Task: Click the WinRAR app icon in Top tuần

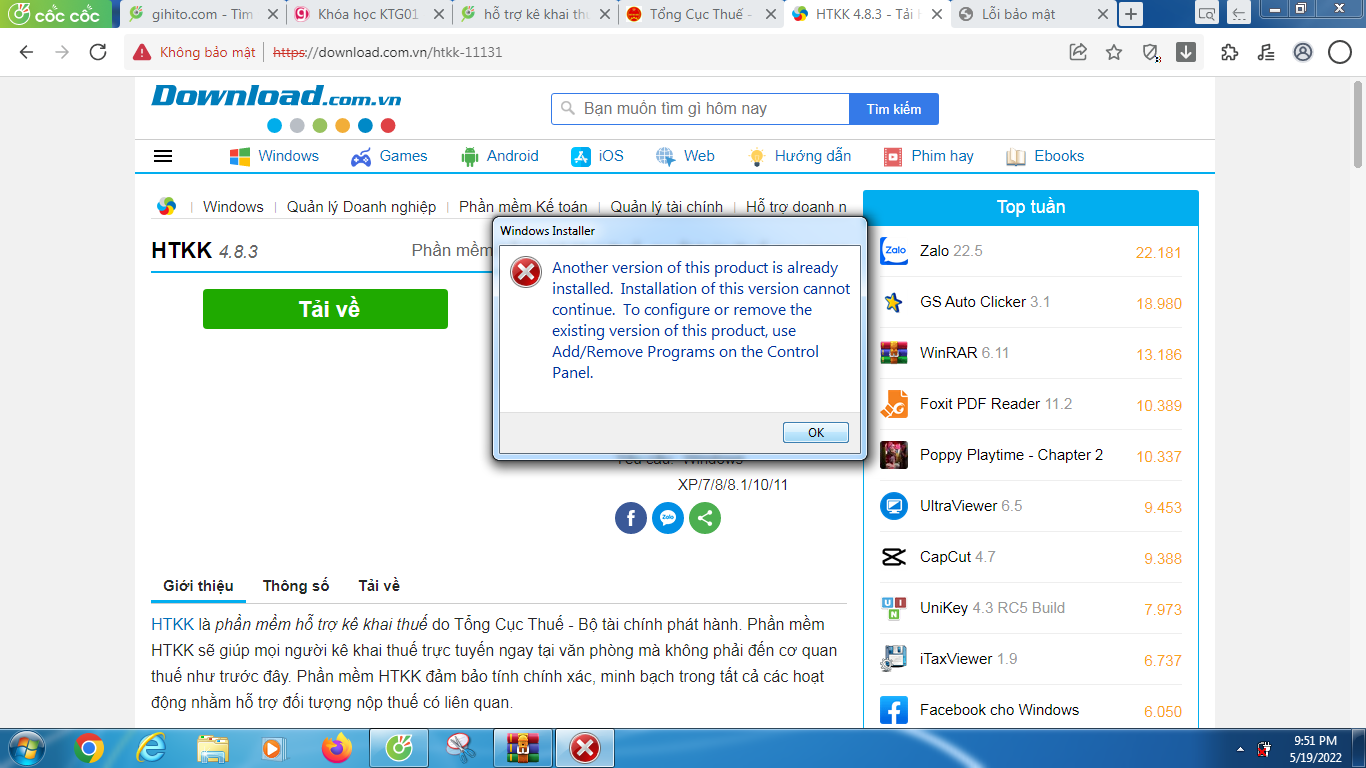Action: (894, 353)
